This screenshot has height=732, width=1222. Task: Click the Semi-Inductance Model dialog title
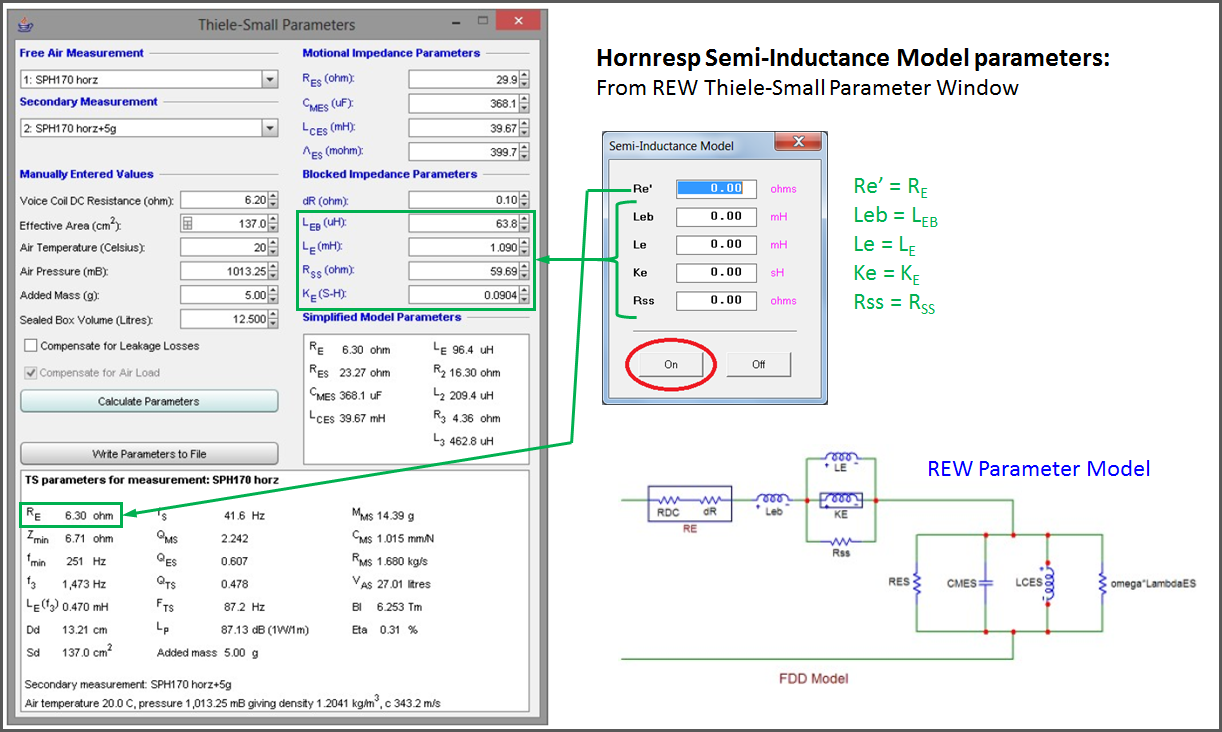pos(671,146)
